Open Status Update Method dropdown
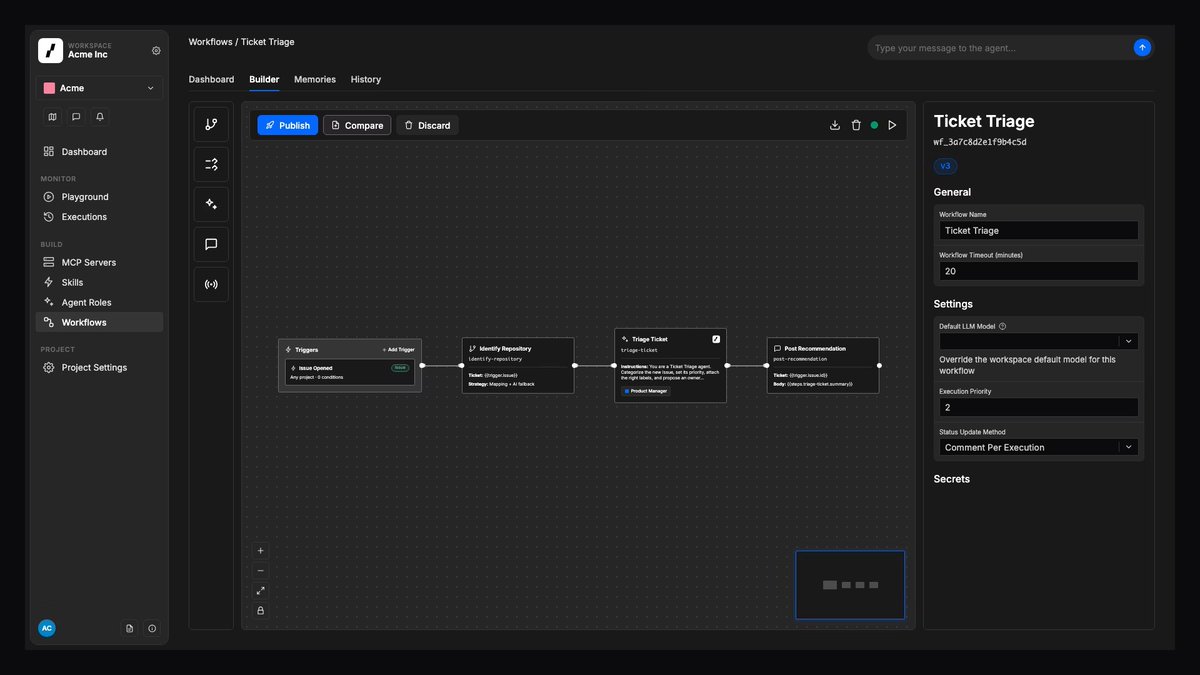 1038,447
